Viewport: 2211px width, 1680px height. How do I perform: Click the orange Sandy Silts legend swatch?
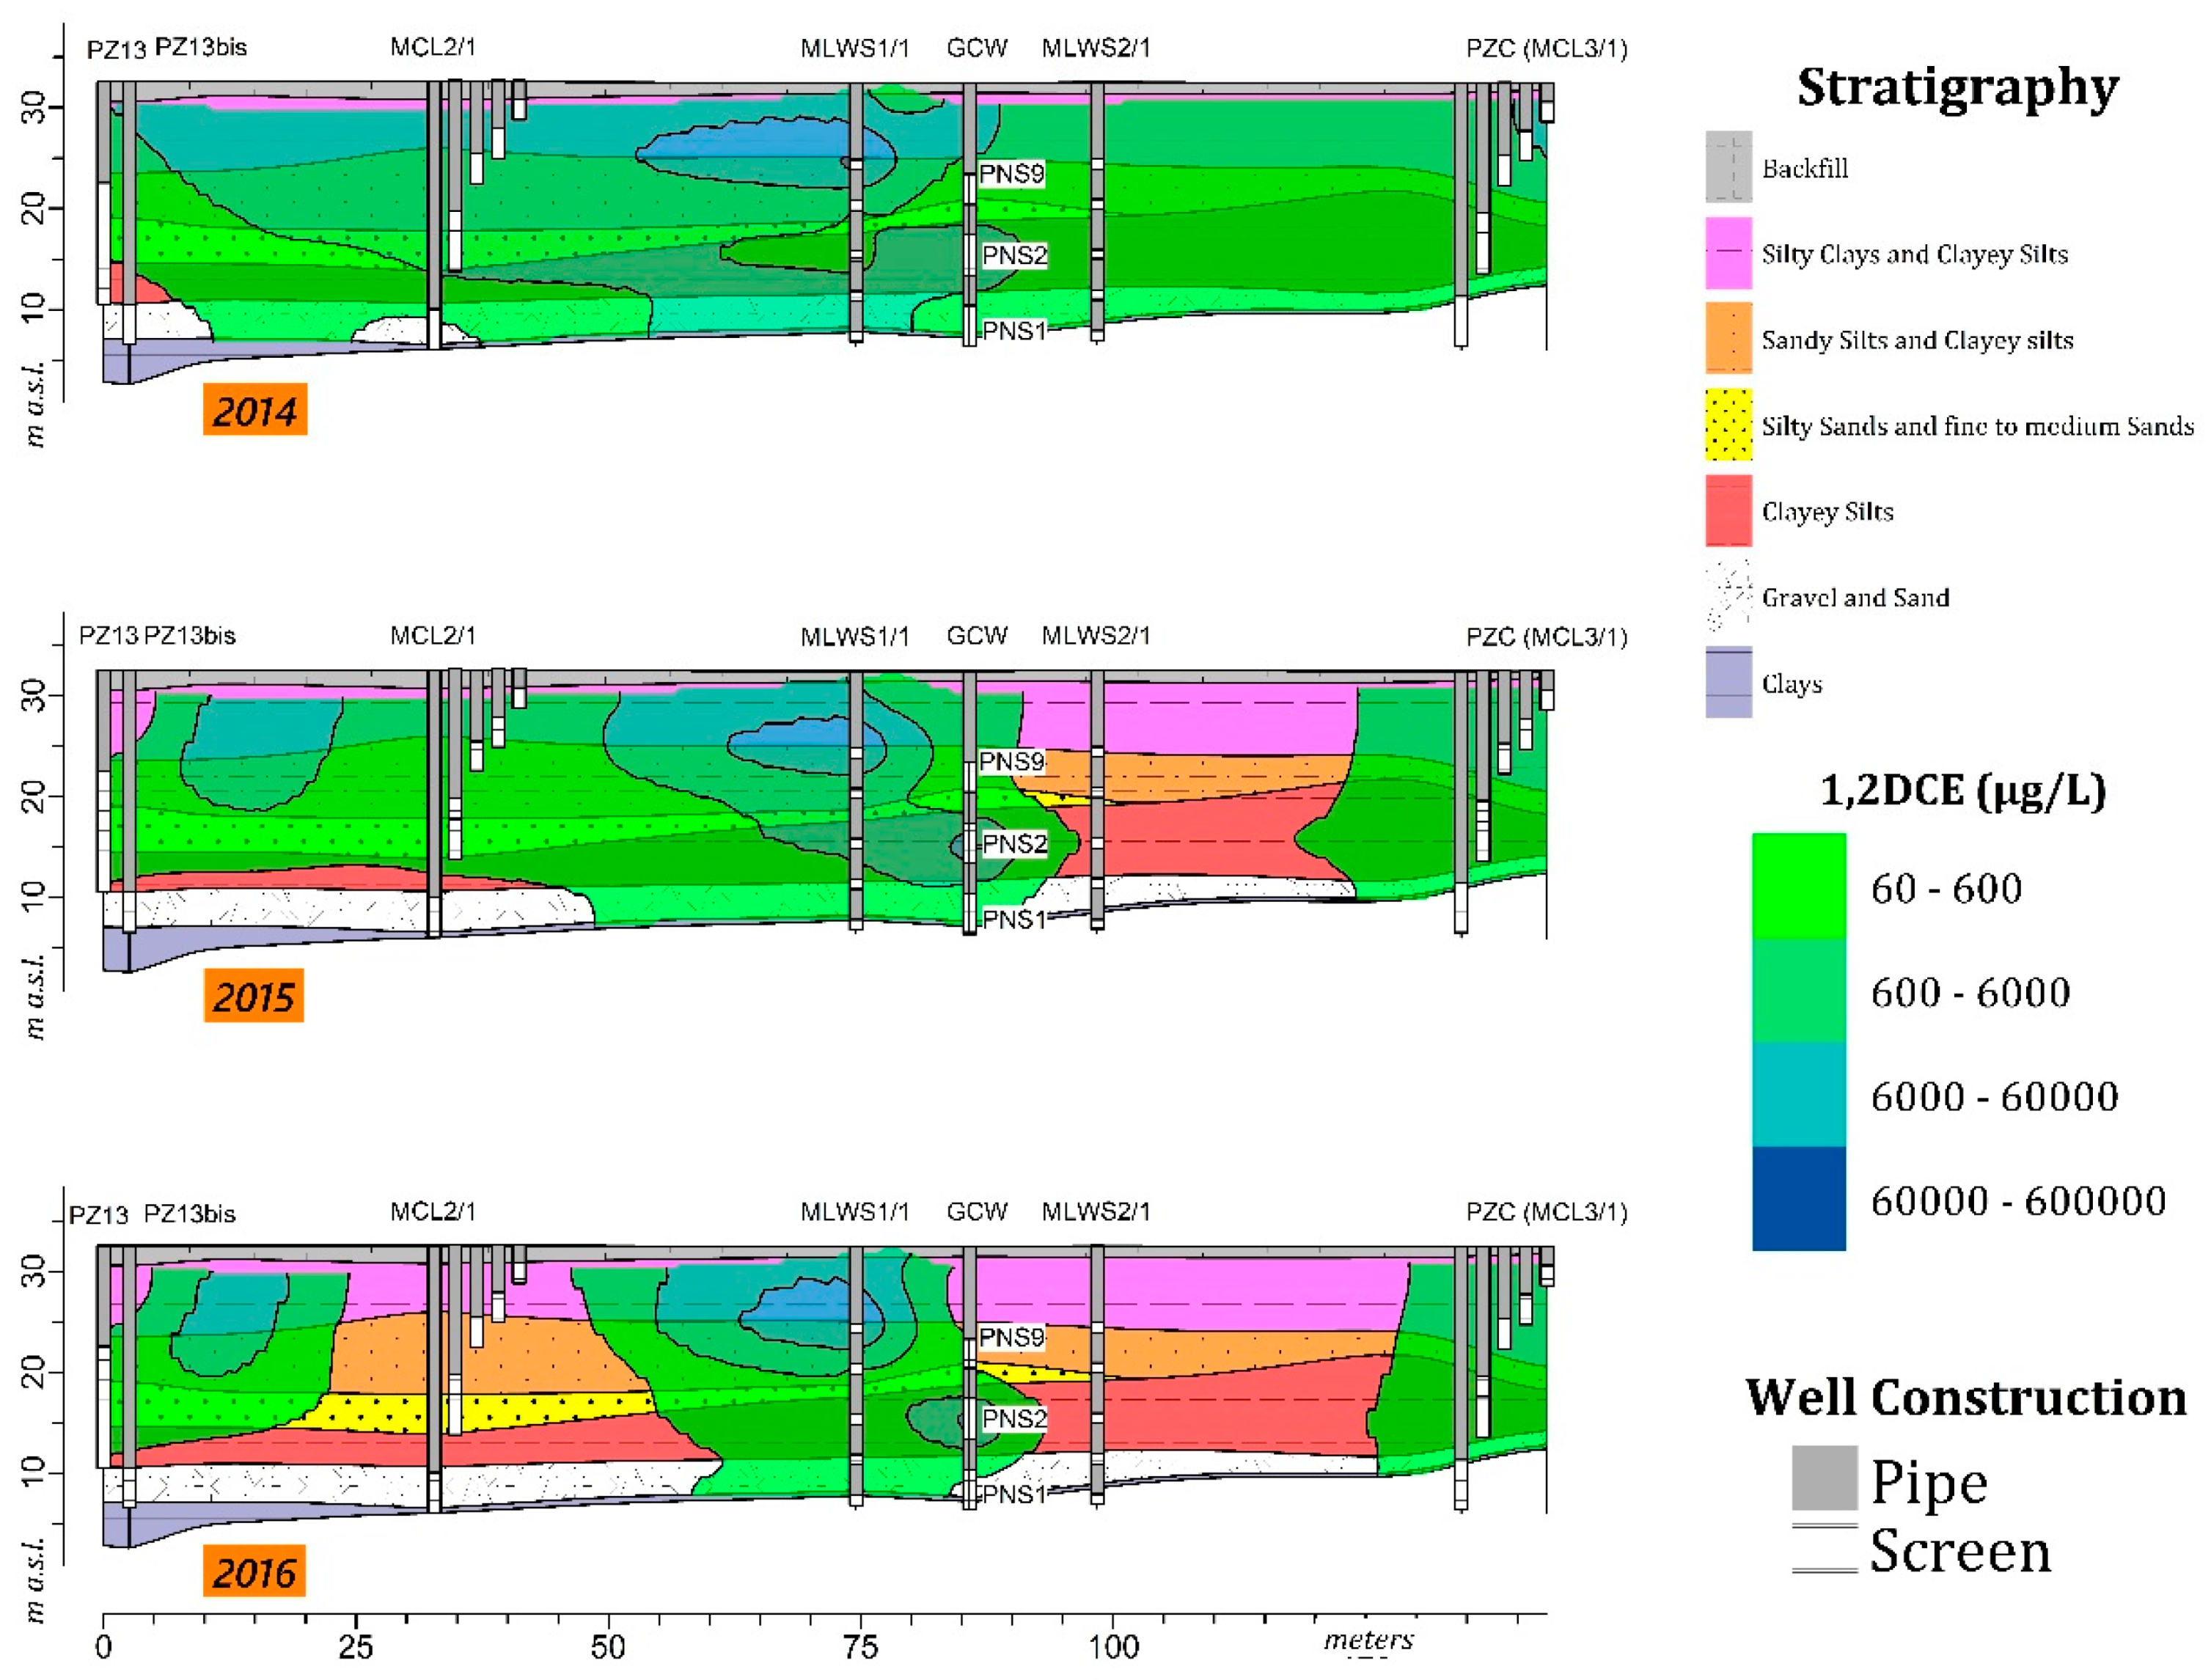coord(1728,339)
